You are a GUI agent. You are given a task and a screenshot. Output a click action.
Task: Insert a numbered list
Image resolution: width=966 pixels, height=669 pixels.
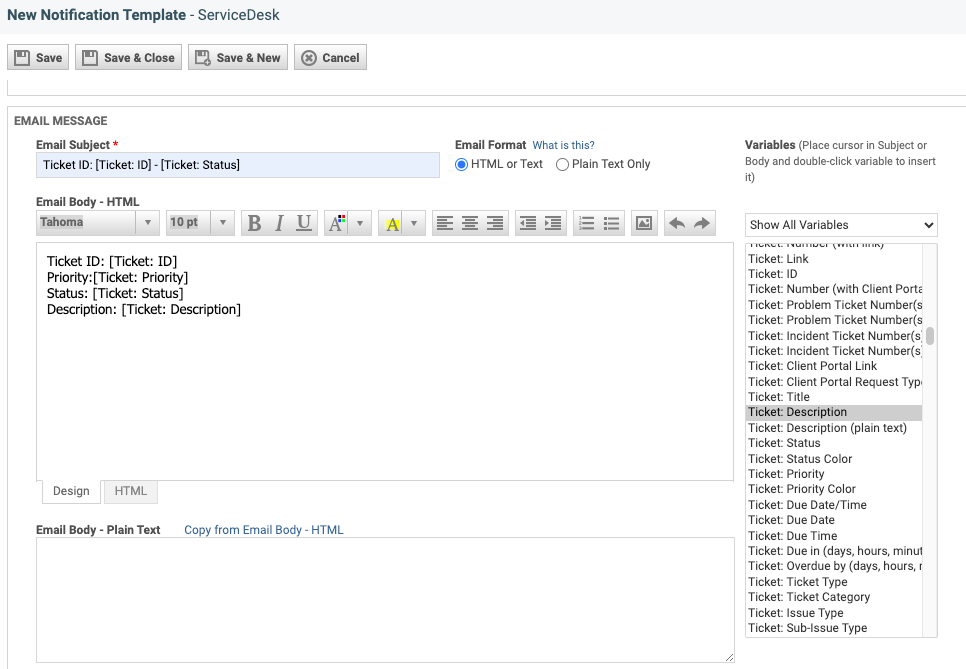click(587, 223)
